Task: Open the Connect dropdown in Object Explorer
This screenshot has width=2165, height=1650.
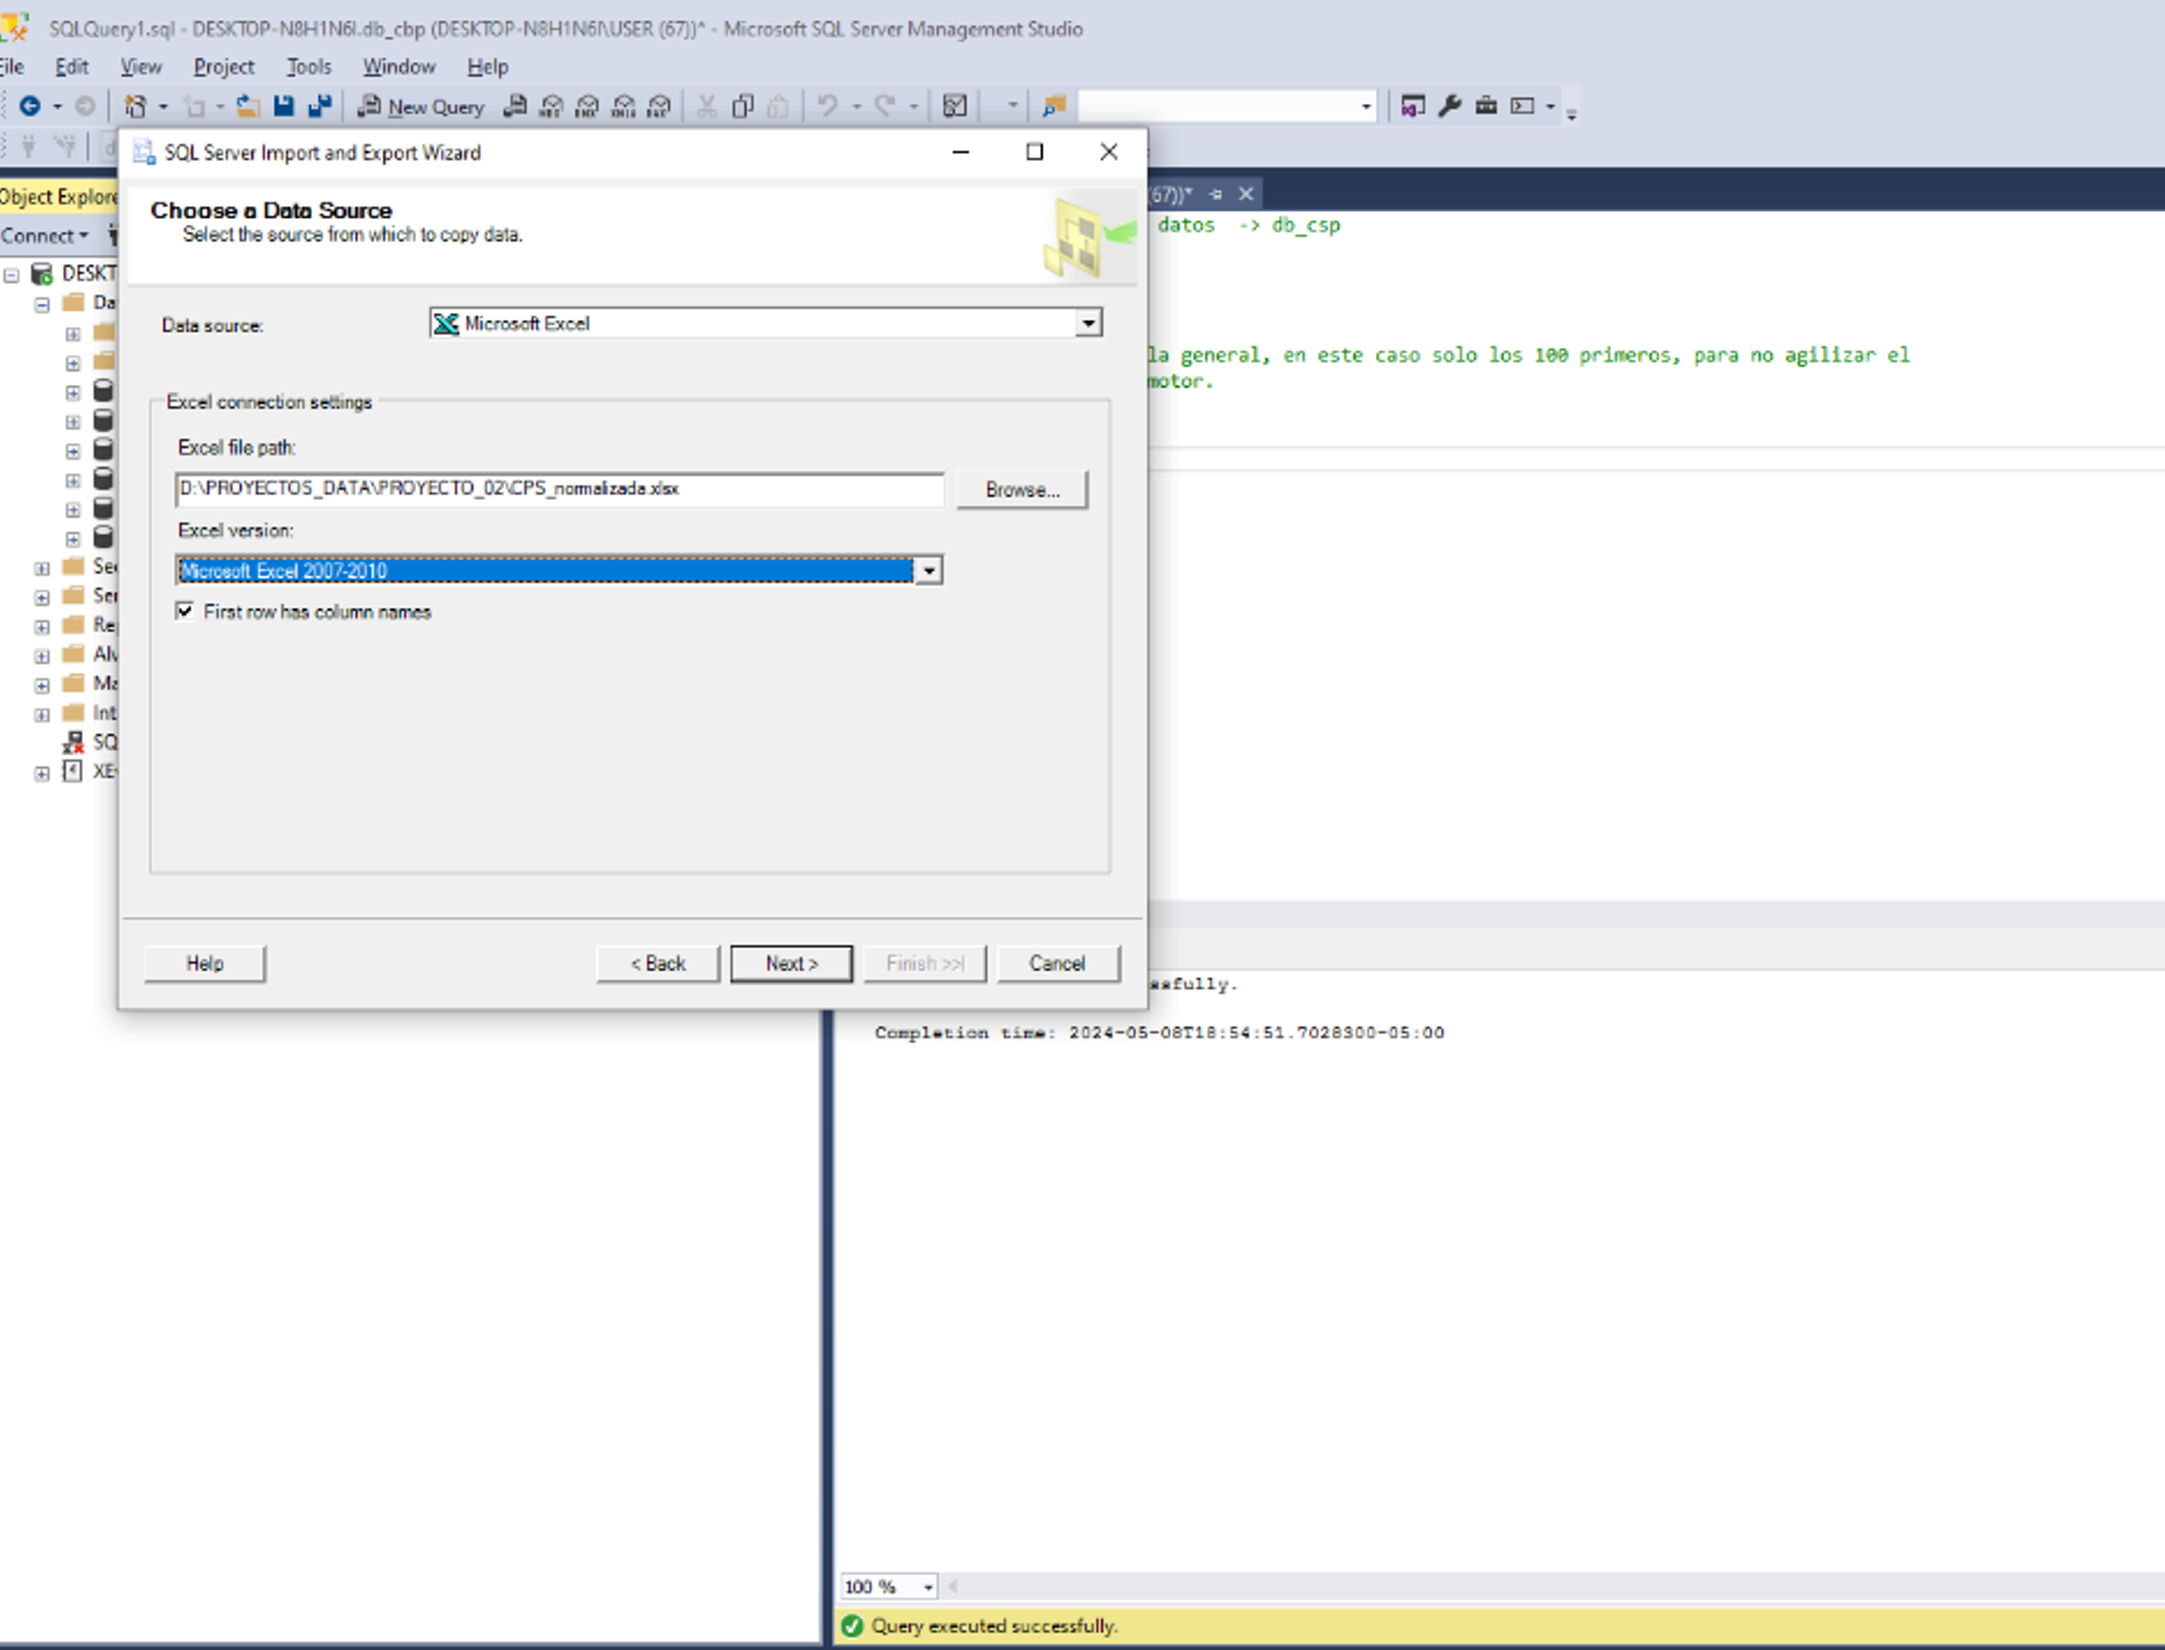Action: pos(45,236)
